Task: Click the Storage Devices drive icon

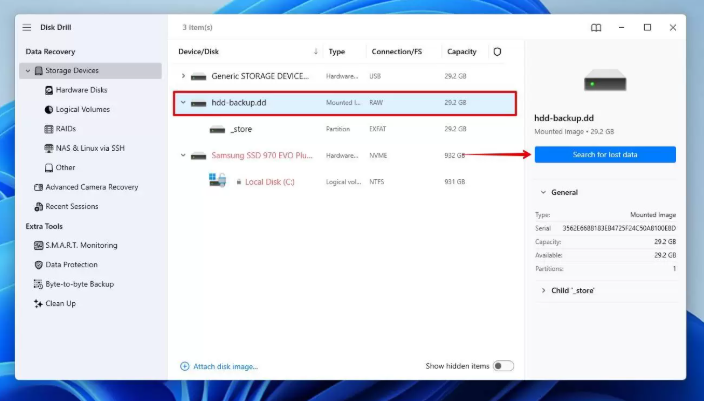Action: click(39, 71)
